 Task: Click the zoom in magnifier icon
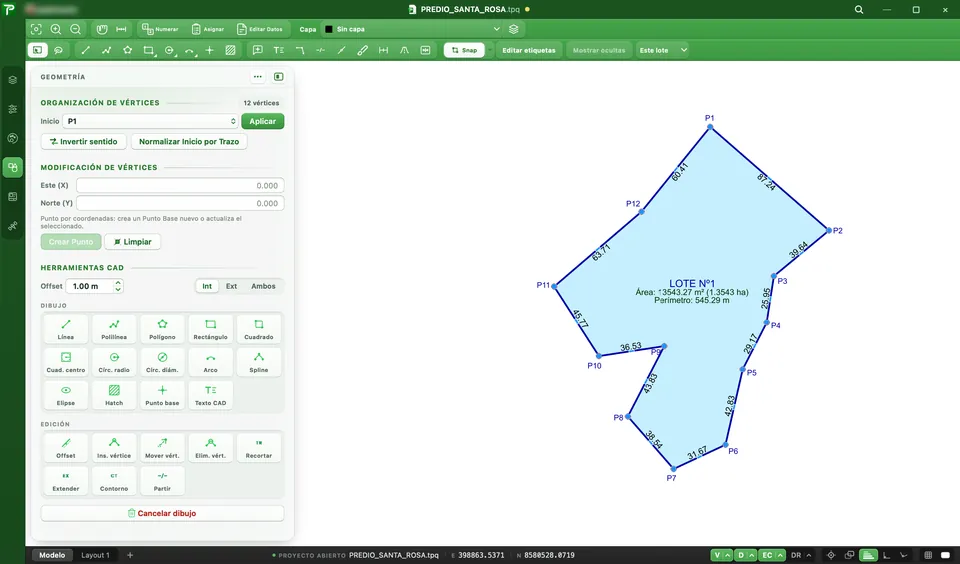tap(56, 29)
